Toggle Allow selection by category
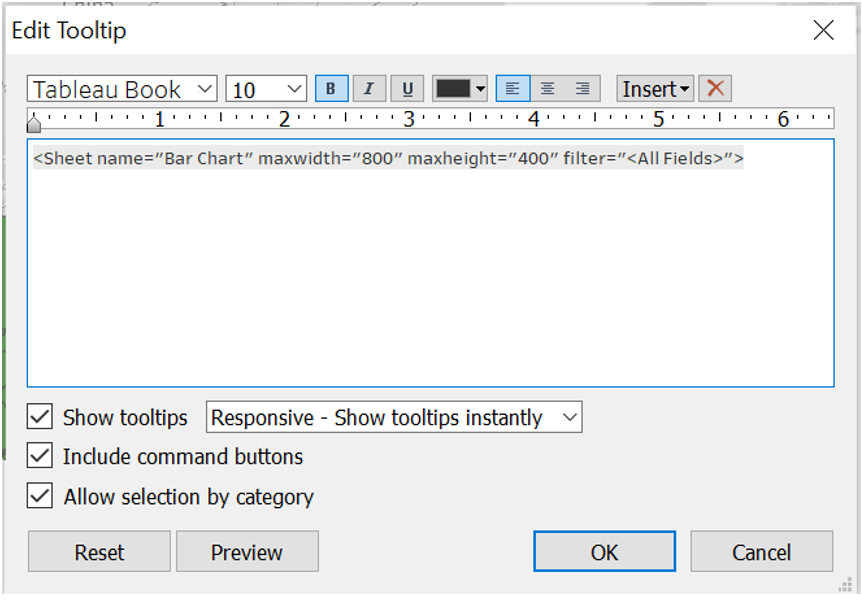Screen dimensions: 862x600 pyautogui.click(x=40, y=496)
